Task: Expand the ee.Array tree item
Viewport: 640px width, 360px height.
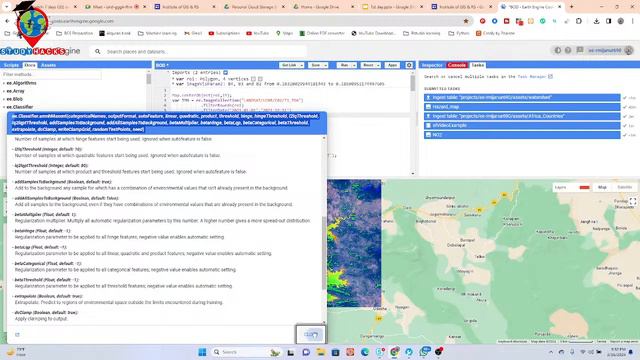Action: tap(16, 91)
